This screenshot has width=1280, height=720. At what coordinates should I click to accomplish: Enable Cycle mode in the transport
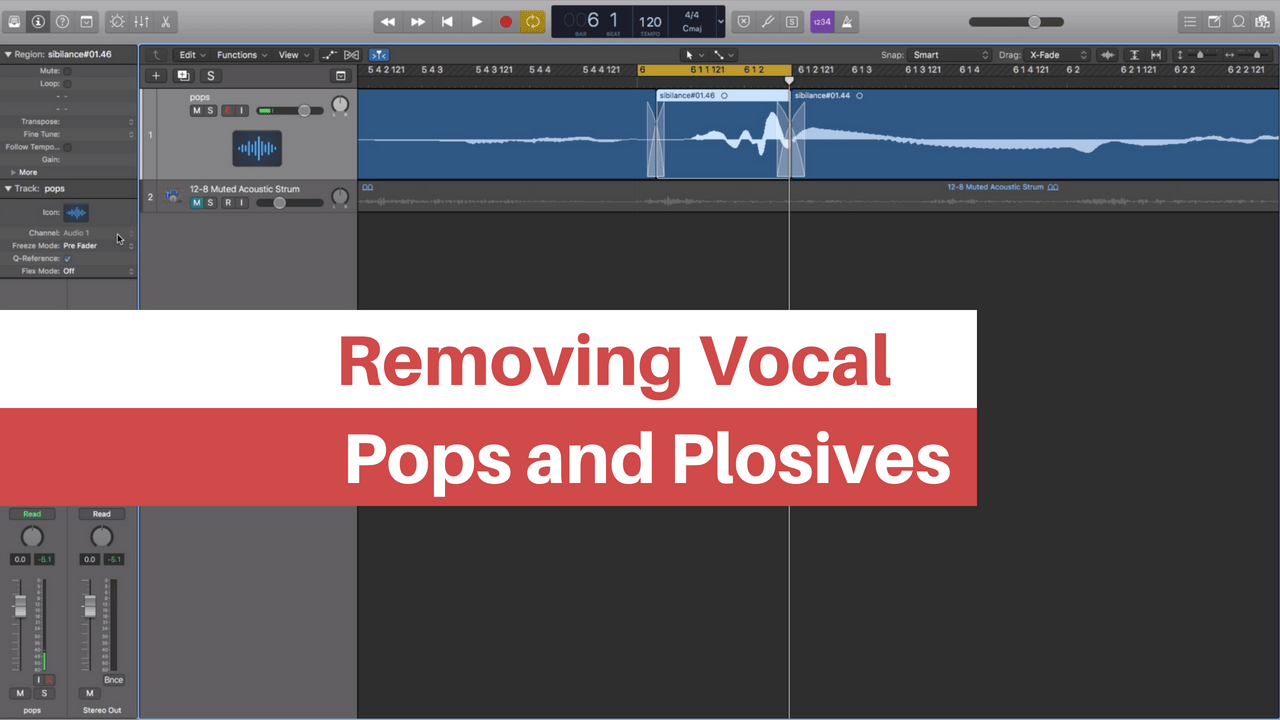click(533, 21)
